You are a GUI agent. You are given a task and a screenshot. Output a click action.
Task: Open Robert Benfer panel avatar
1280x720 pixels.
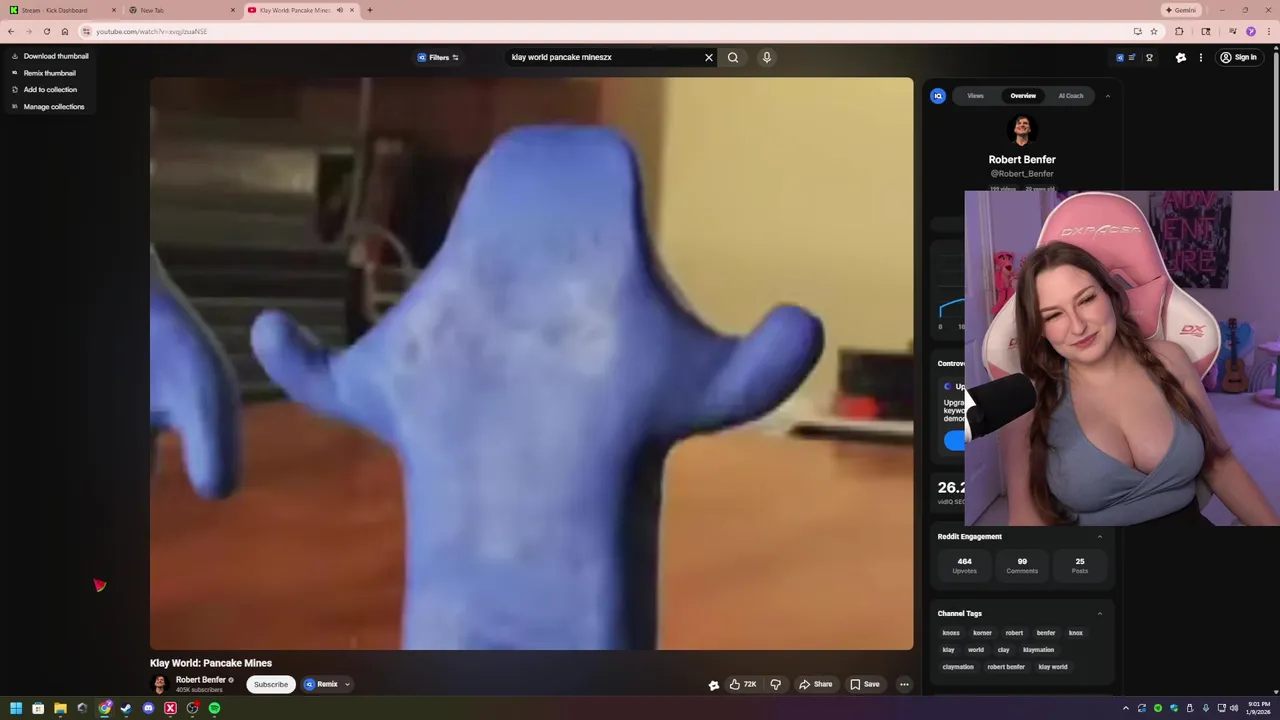click(x=1022, y=130)
